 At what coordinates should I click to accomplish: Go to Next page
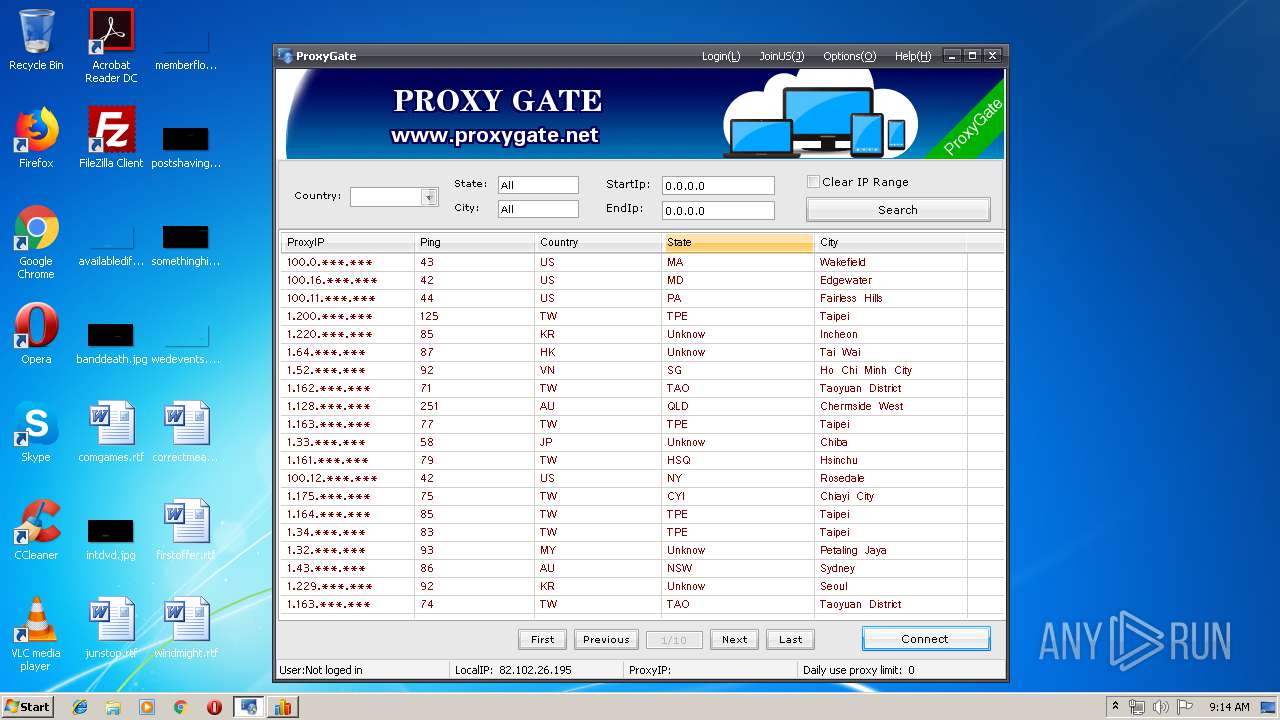point(734,639)
